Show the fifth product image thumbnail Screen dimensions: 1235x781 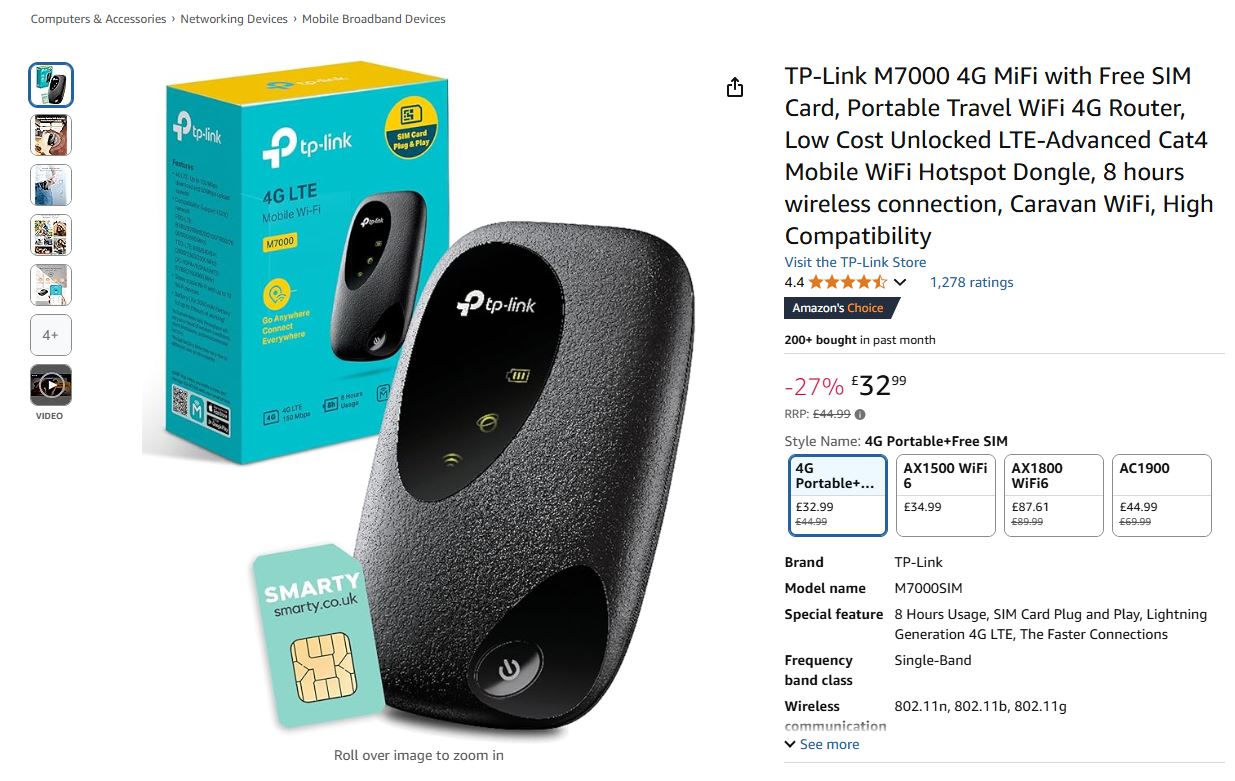(51, 285)
